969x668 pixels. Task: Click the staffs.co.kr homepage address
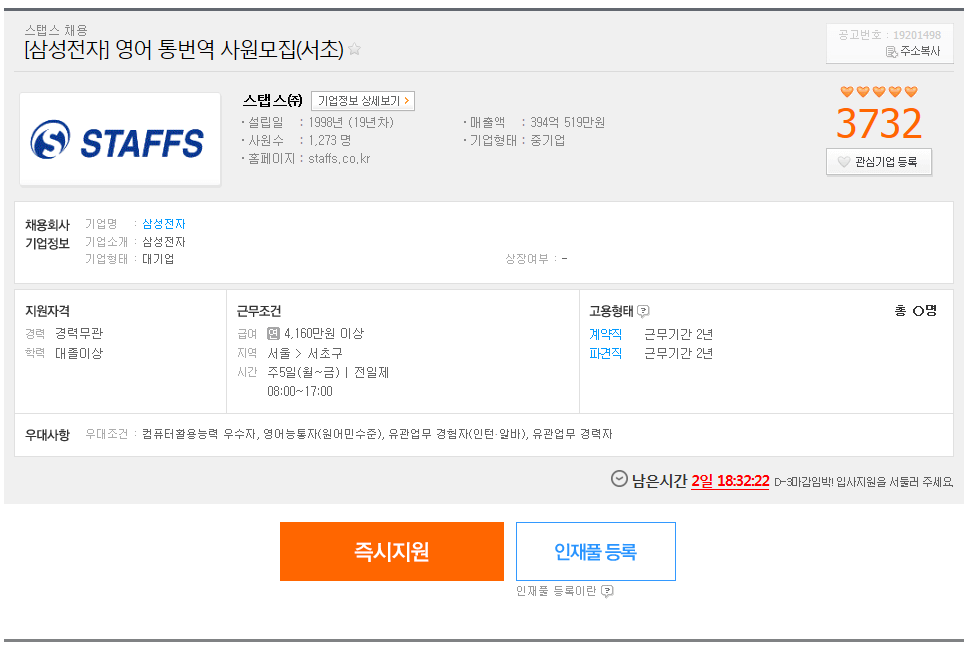point(339,159)
